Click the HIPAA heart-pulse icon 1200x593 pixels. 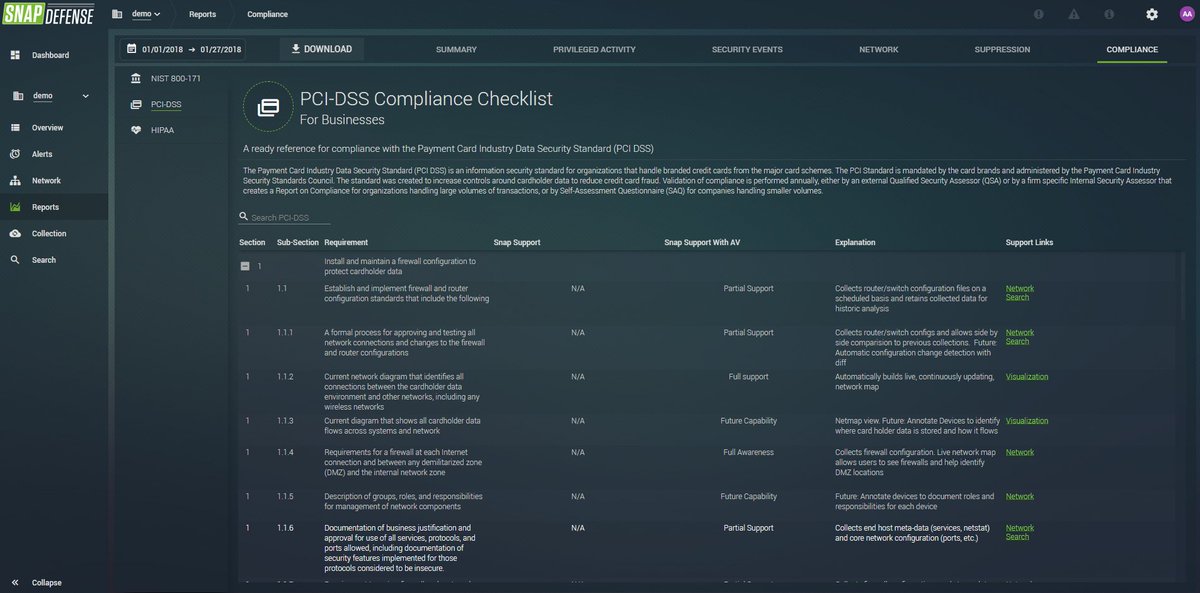click(x=136, y=130)
